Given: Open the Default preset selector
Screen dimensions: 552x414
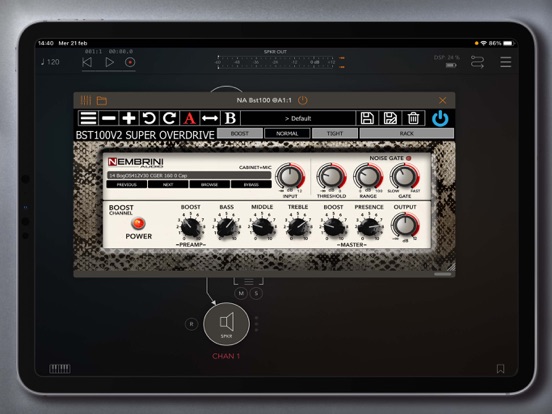Looking at the screenshot, I should (298, 118).
